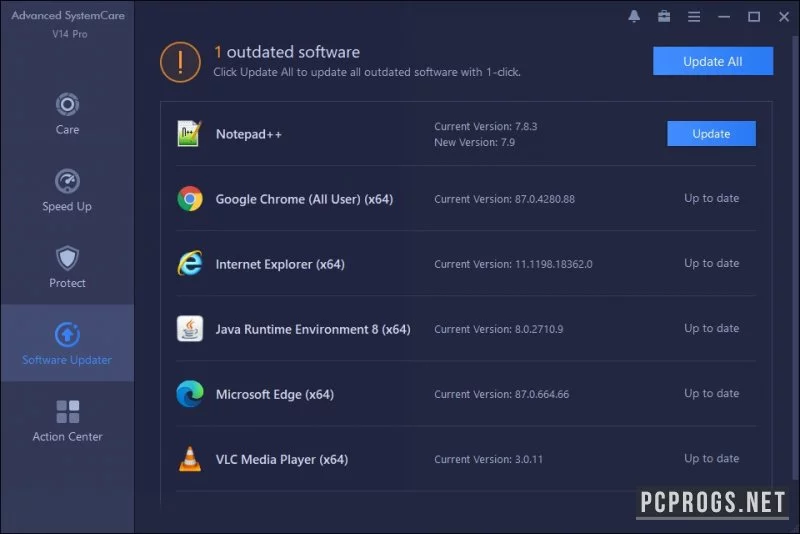The height and width of the screenshot is (534, 800).
Task: Click 'Up to date' status for Java Runtime
Action: (712, 328)
